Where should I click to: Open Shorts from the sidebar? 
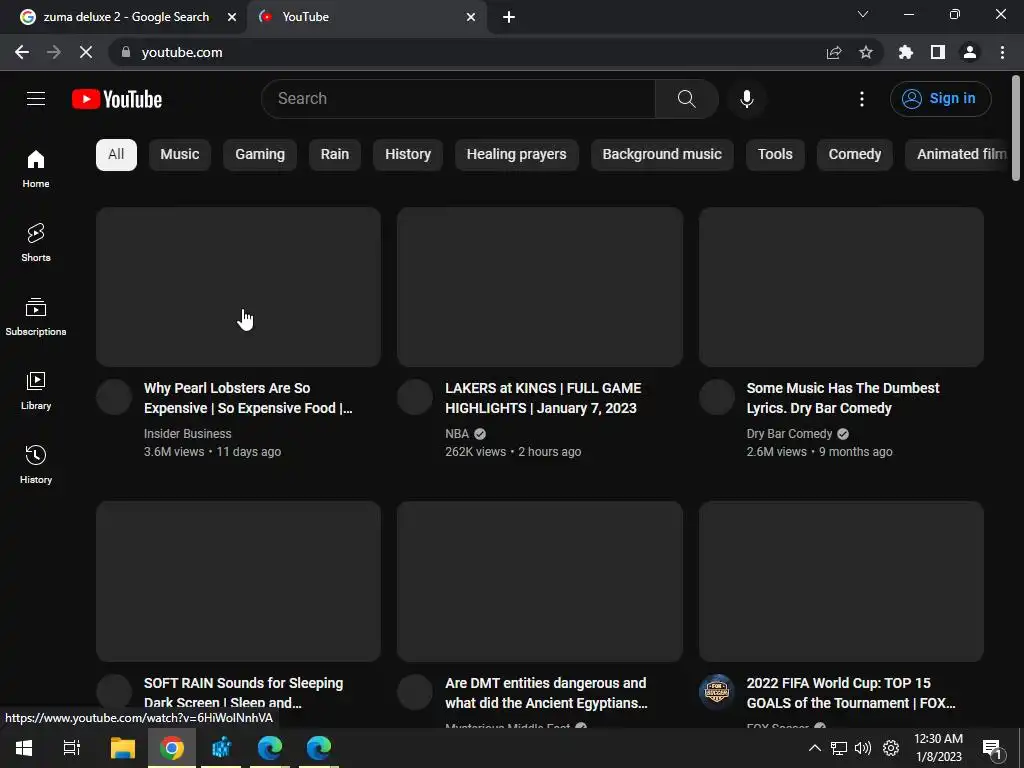(x=36, y=242)
